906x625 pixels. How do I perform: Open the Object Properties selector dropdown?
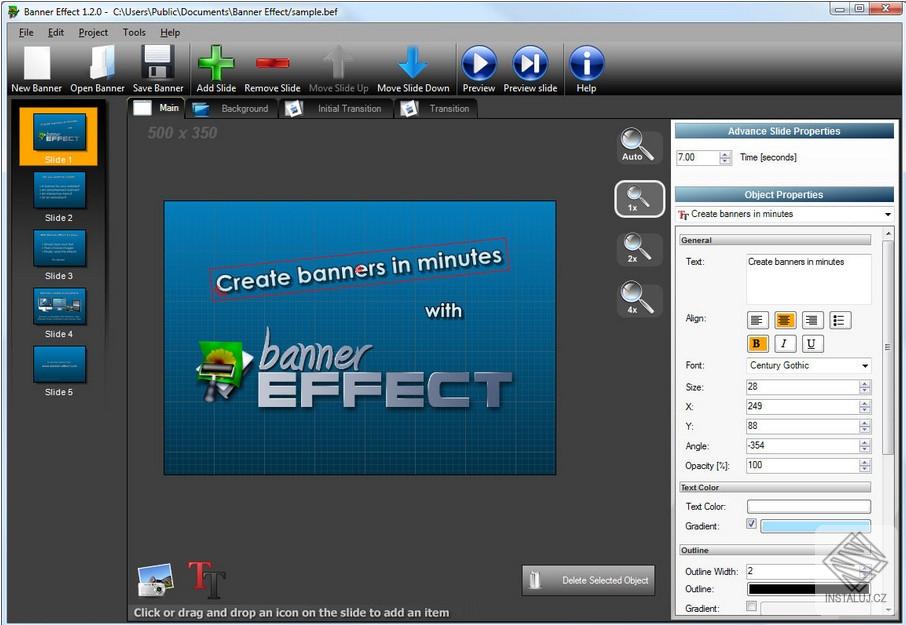tap(886, 214)
